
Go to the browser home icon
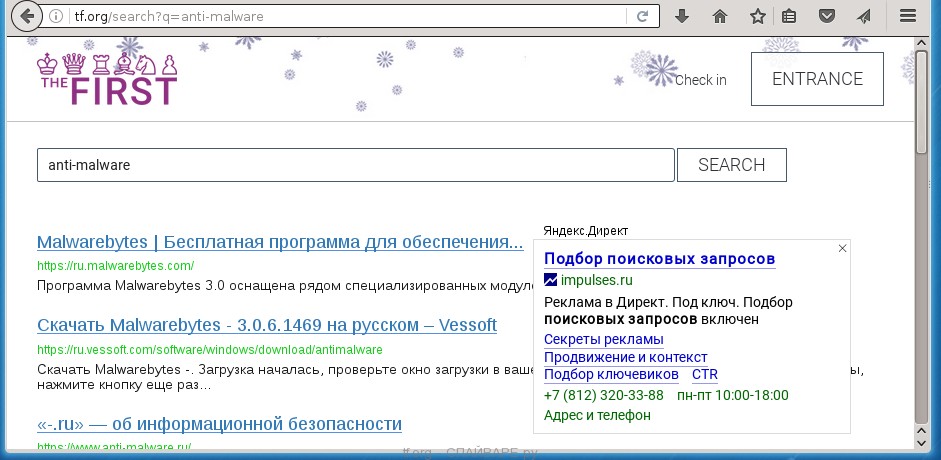tap(720, 16)
